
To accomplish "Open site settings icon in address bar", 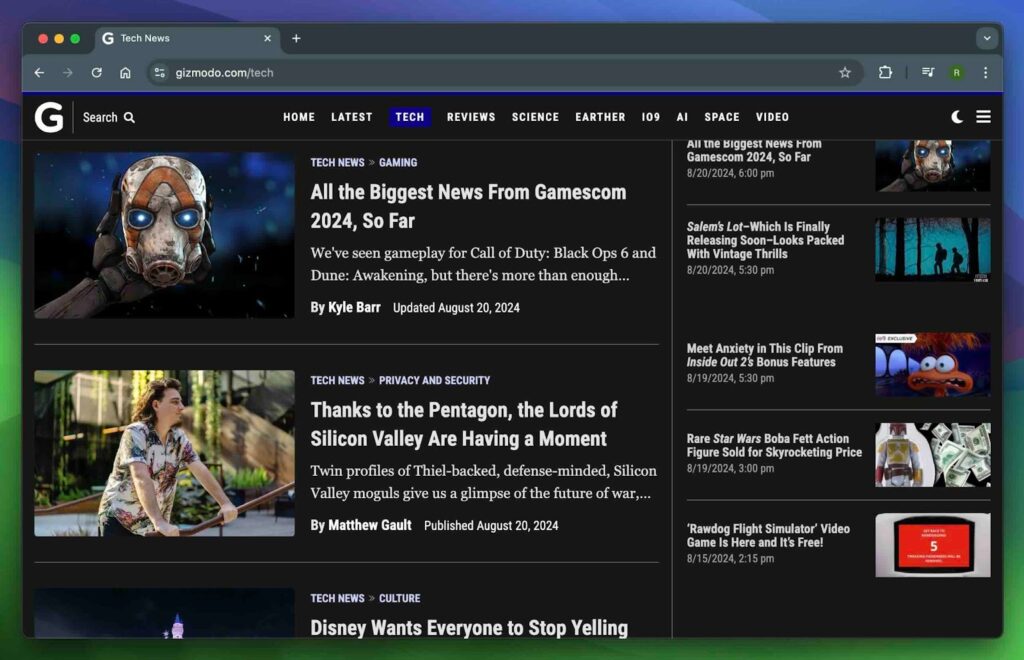I will pyautogui.click(x=160, y=72).
